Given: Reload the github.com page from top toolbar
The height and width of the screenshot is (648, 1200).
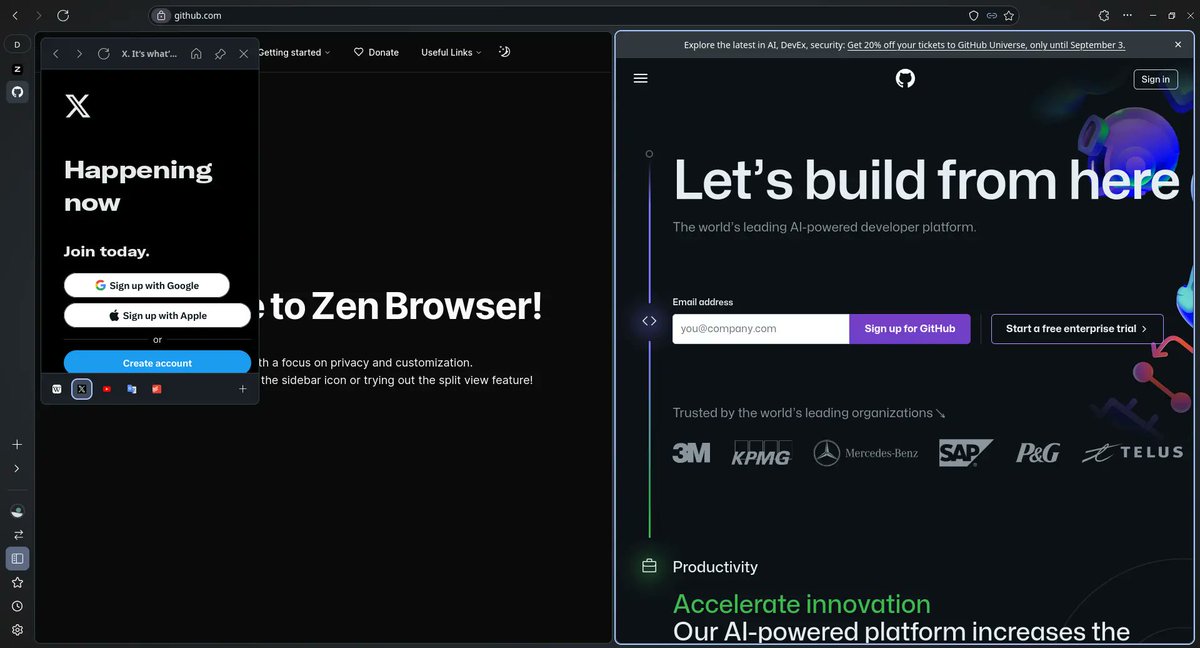Looking at the screenshot, I should pos(63,16).
